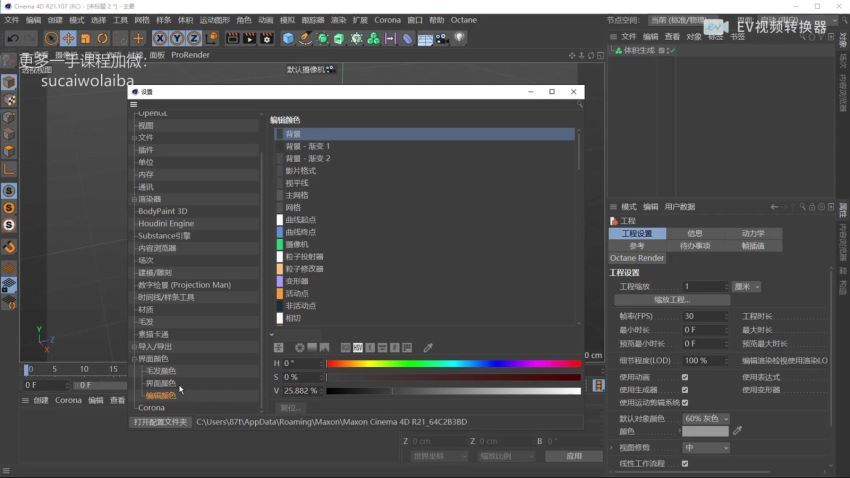
Task: Switch color chooser to HSV mode
Action: (358, 347)
